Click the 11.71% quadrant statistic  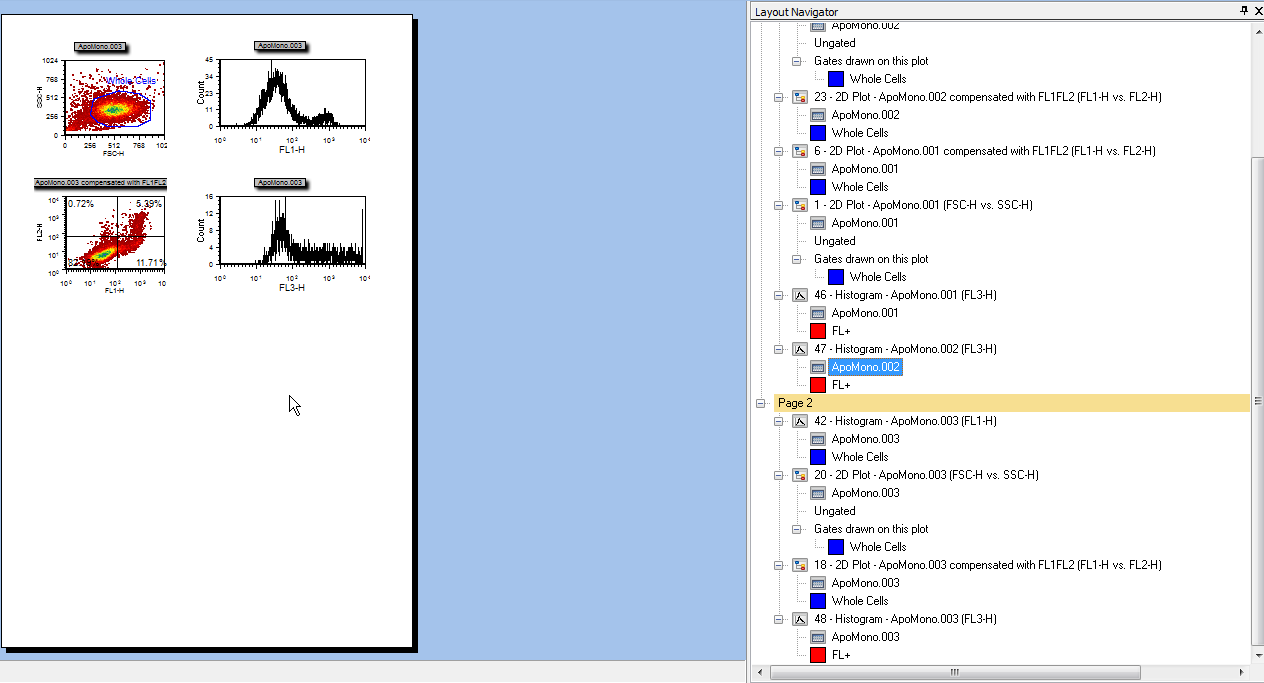coord(151,263)
